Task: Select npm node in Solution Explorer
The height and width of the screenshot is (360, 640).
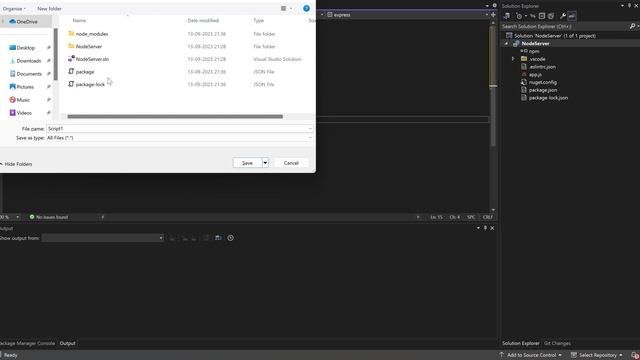Action: click(534, 51)
